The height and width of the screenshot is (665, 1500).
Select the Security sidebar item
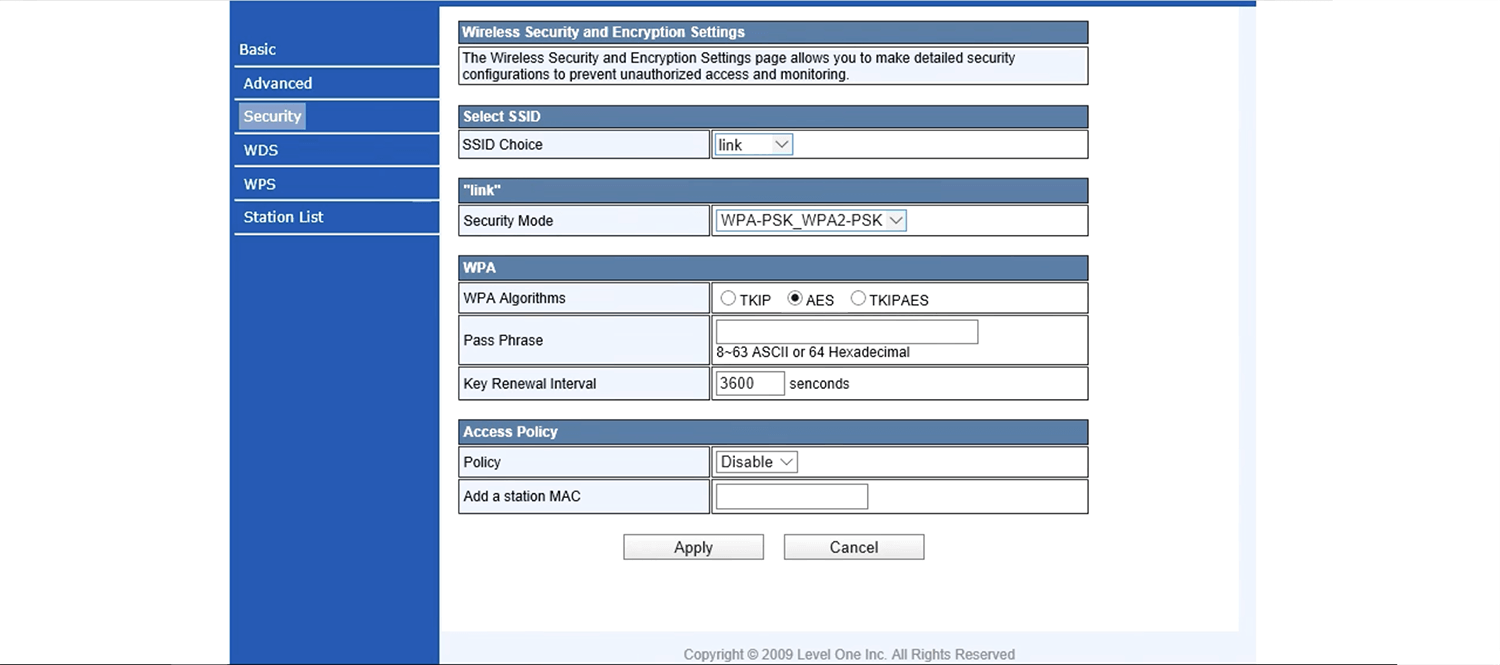272,117
